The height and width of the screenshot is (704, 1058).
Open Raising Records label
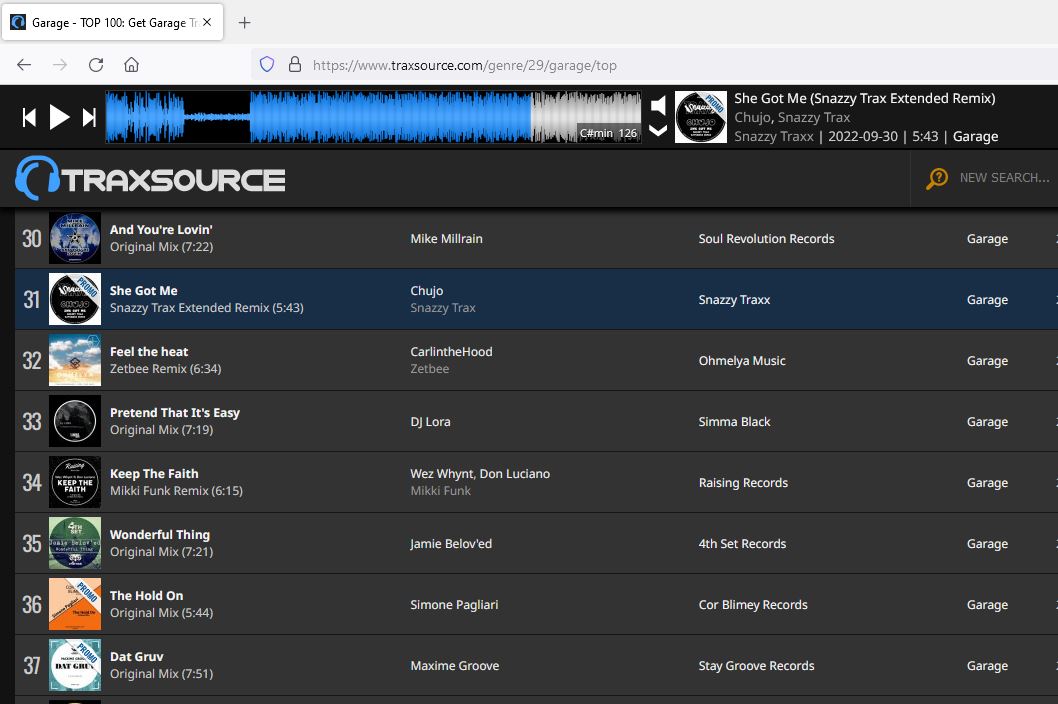(743, 483)
